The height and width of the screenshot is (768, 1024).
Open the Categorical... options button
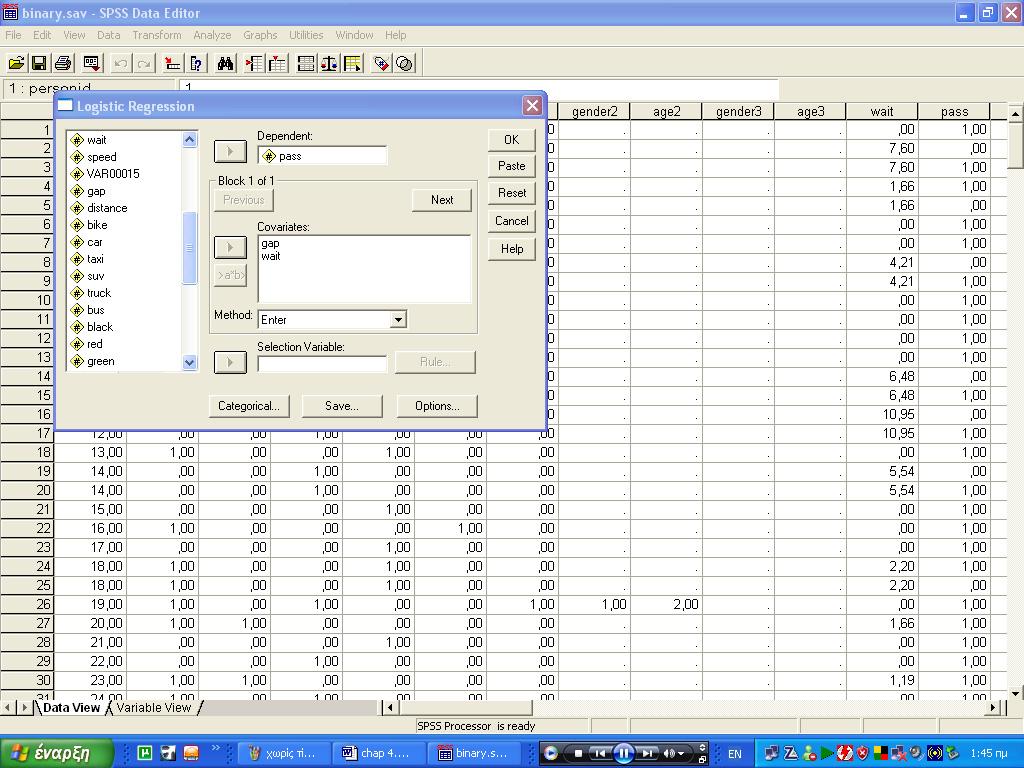(249, 406)
